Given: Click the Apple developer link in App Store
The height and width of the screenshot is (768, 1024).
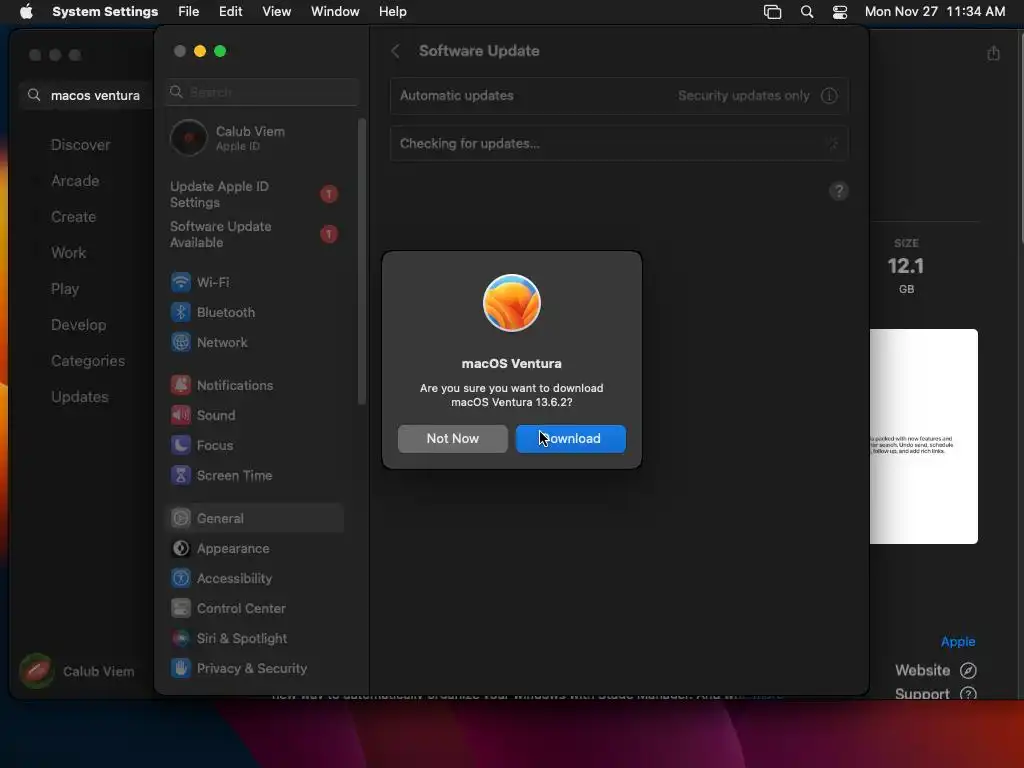Looking at the screenshot, I should click(958, 641).
